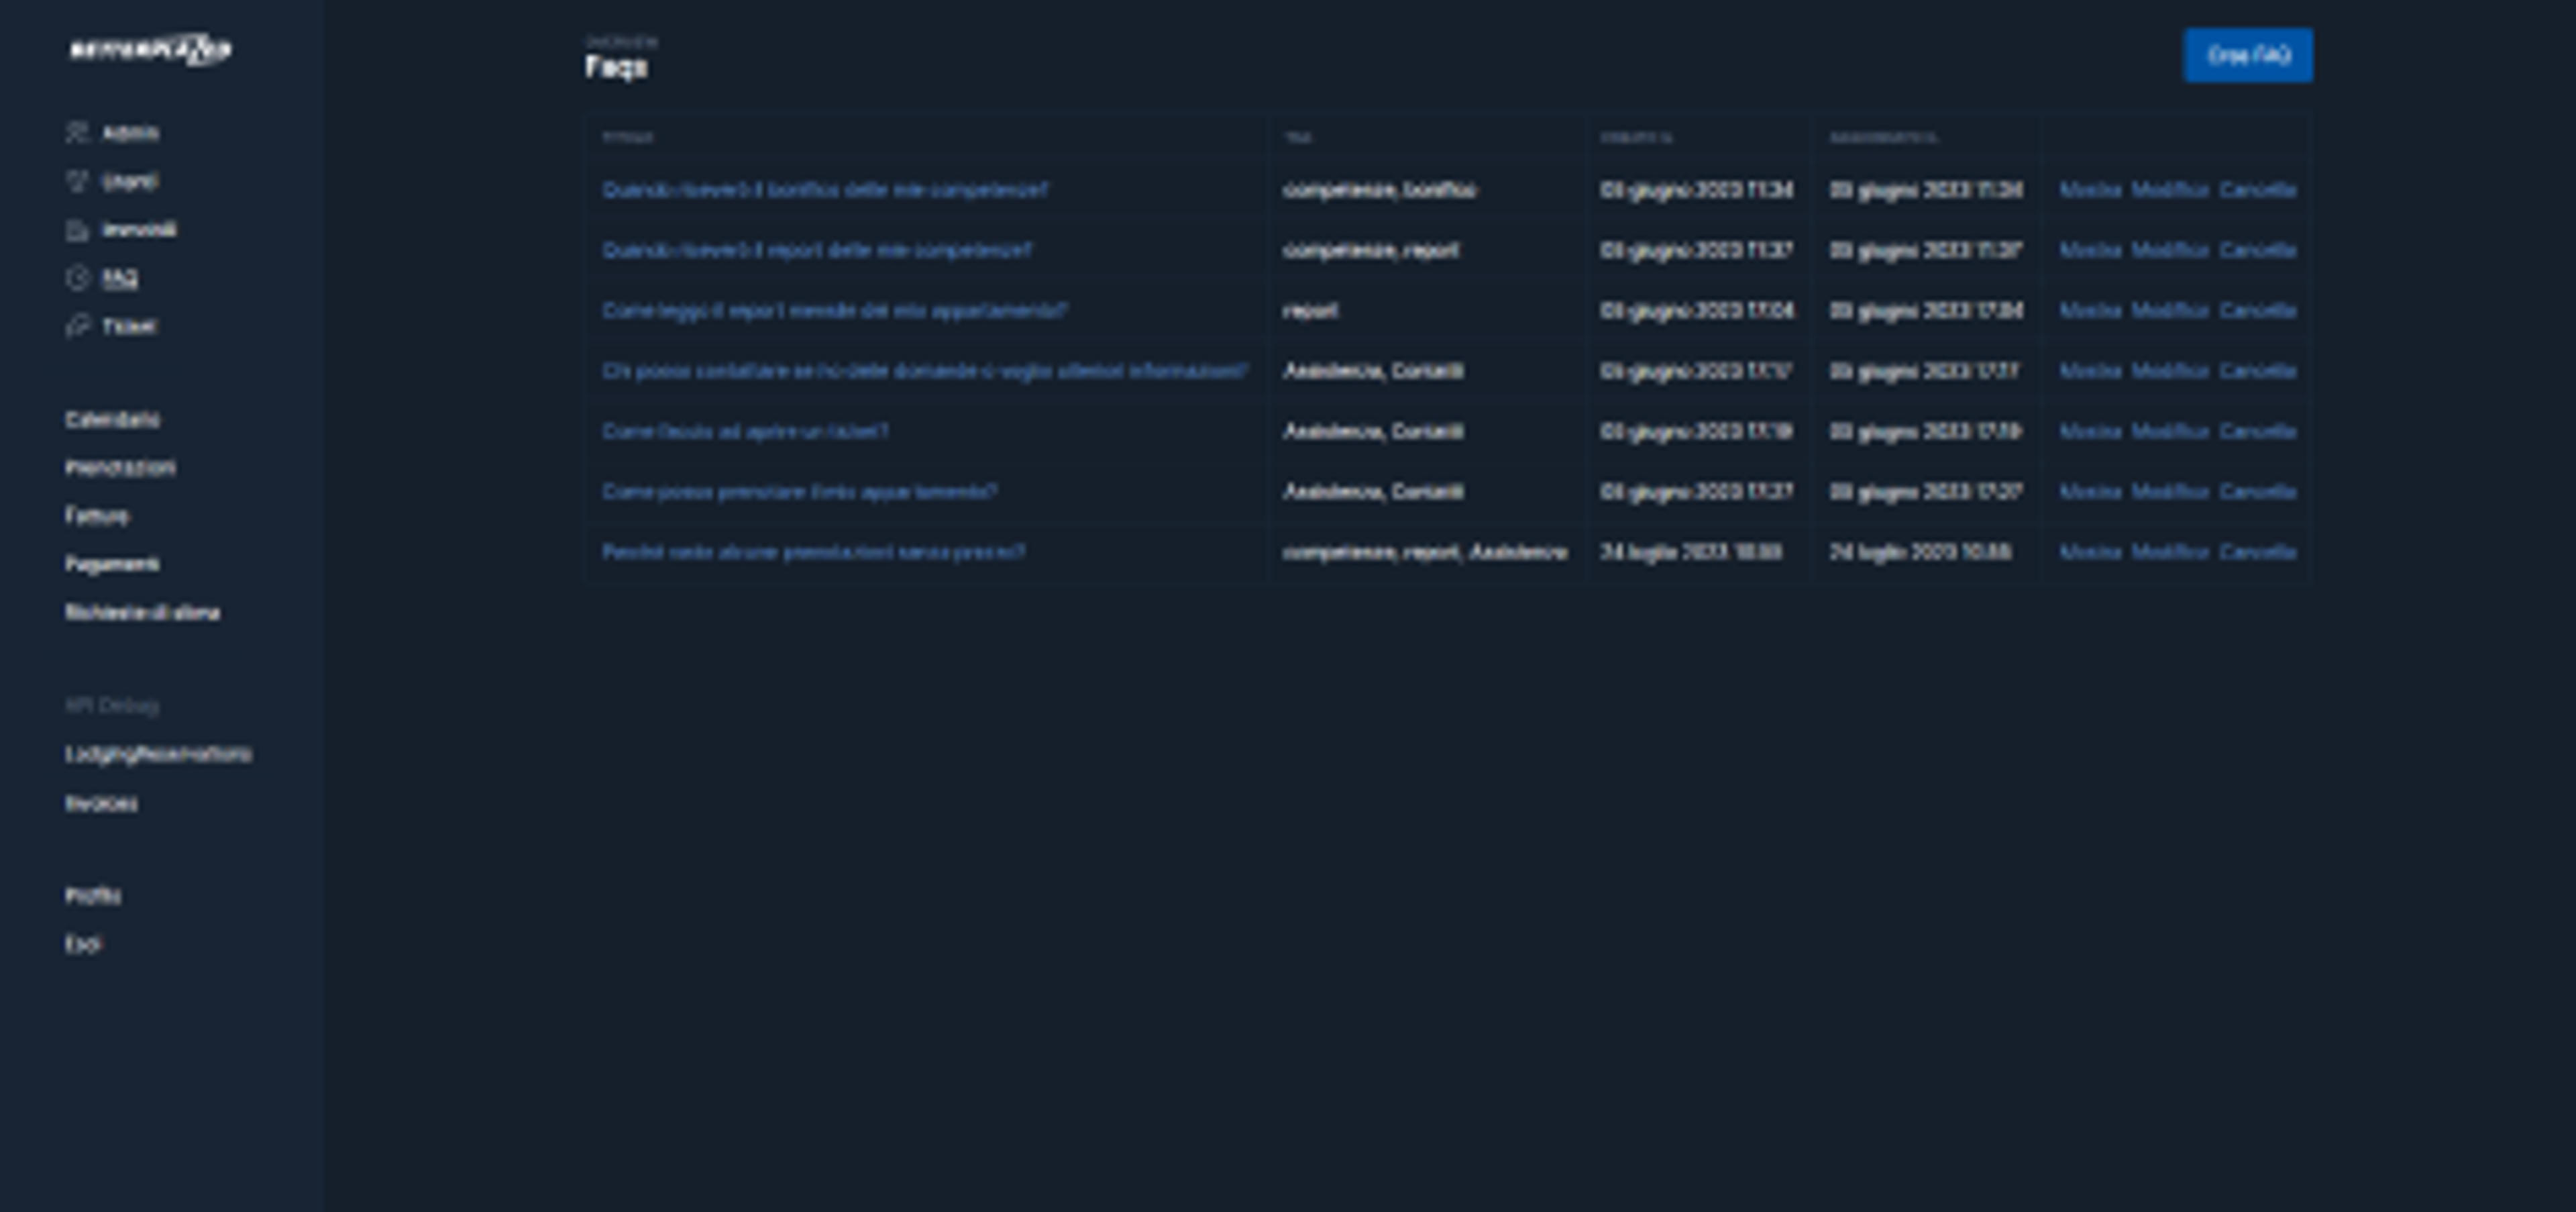Screen dimensions: 2576x1212
Task: Click Modifica for the open-a-ticket FAQ
Action: (2170, 431)
